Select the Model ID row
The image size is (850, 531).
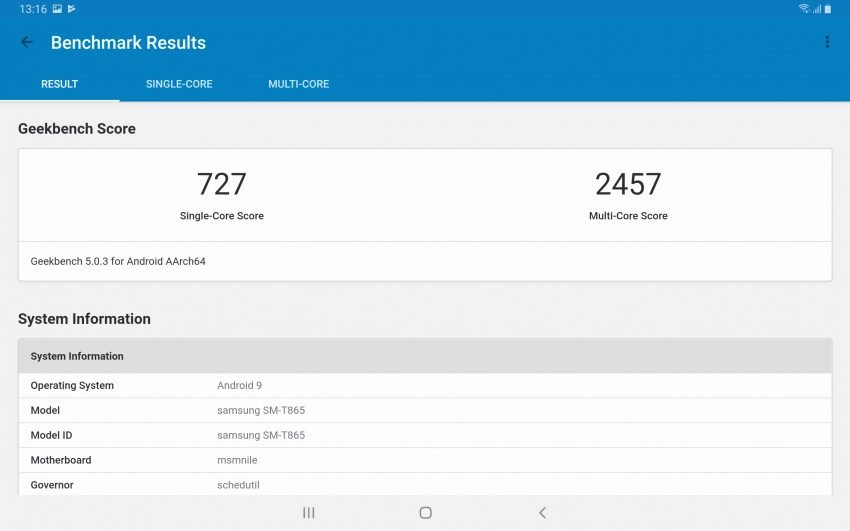click(424, 435)
